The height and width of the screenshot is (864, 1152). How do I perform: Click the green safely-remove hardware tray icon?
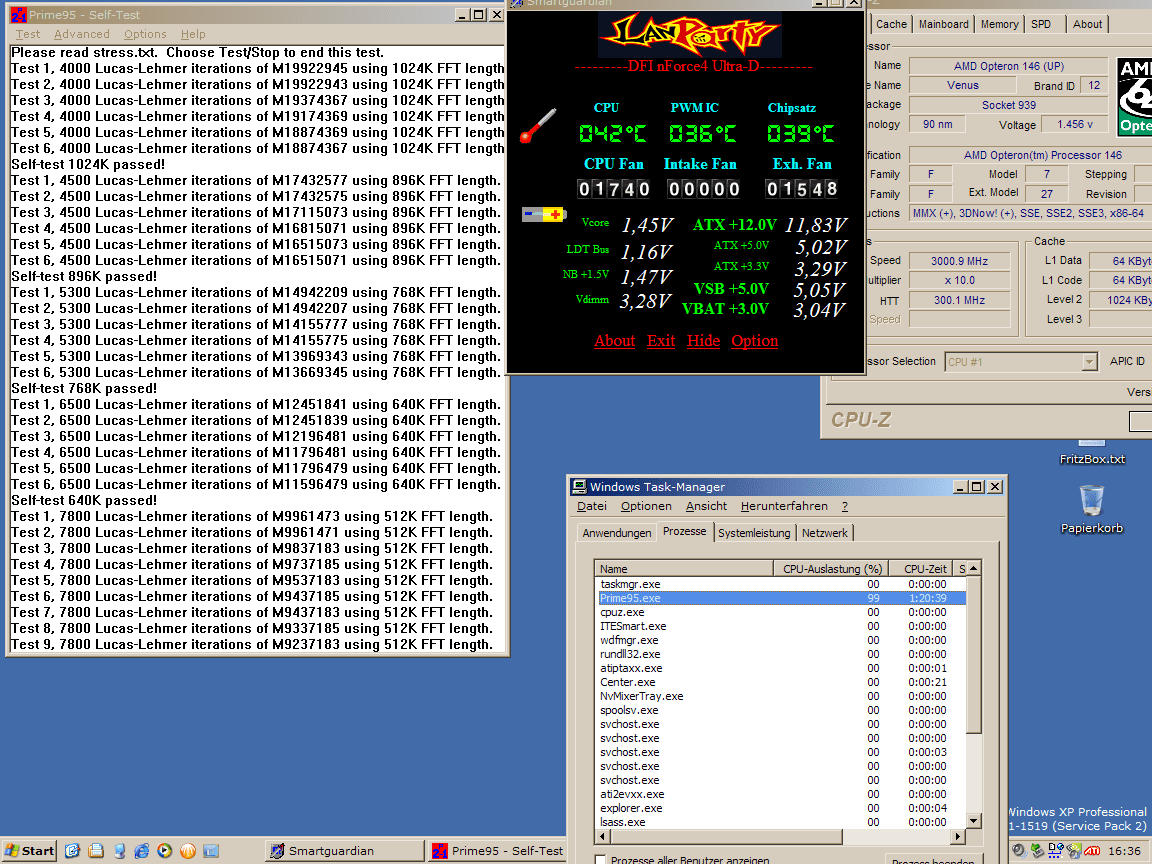(x=1037, y=851)
